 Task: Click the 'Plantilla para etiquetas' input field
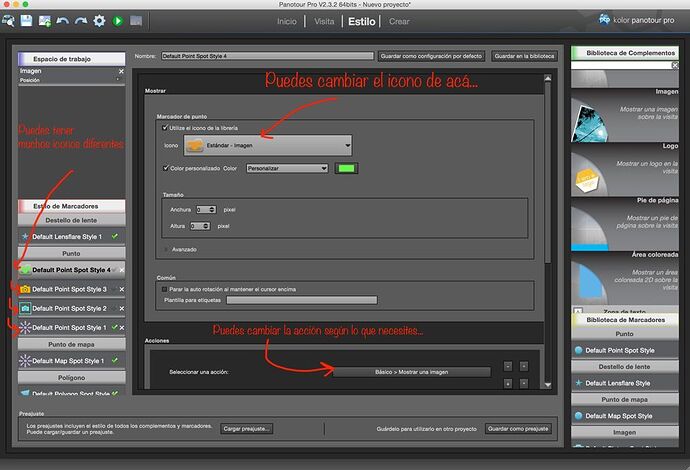301,300
